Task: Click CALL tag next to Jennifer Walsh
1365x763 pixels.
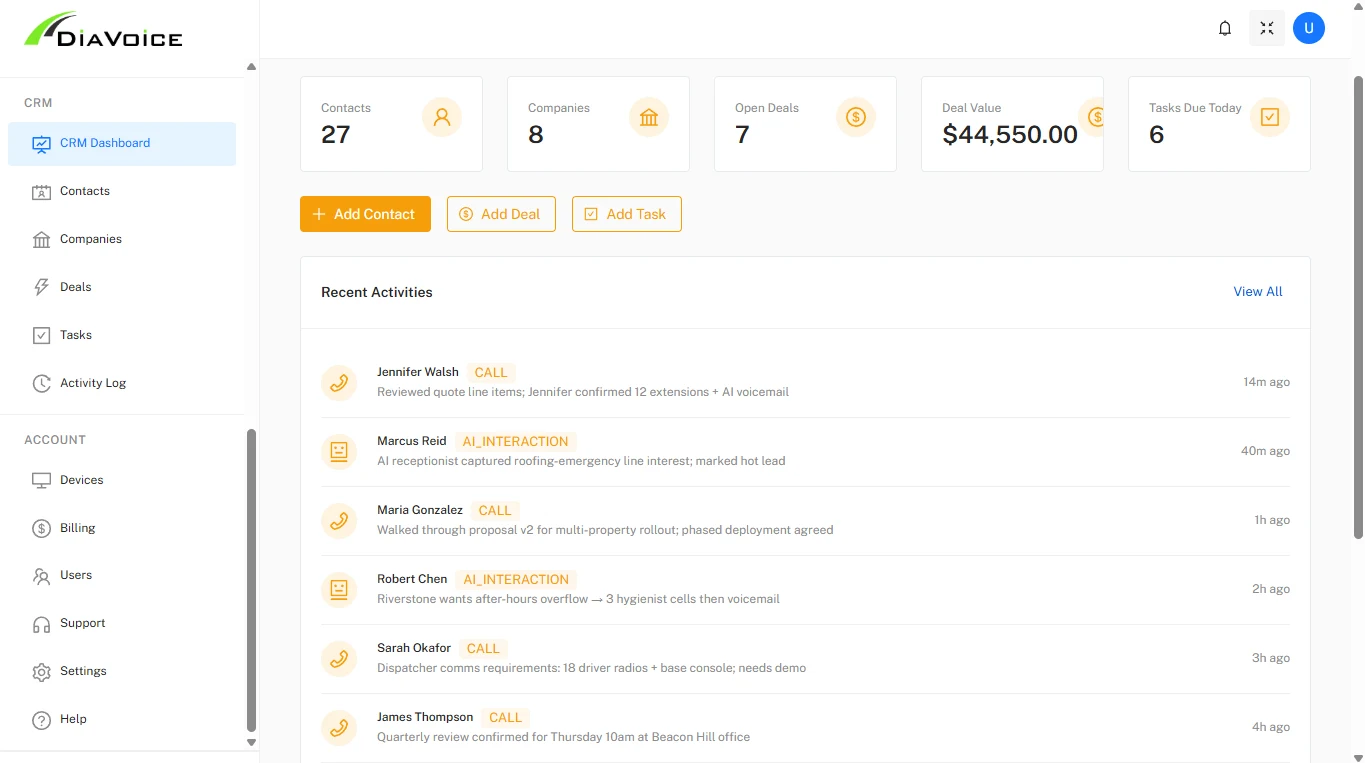Action: coord(491,372)
